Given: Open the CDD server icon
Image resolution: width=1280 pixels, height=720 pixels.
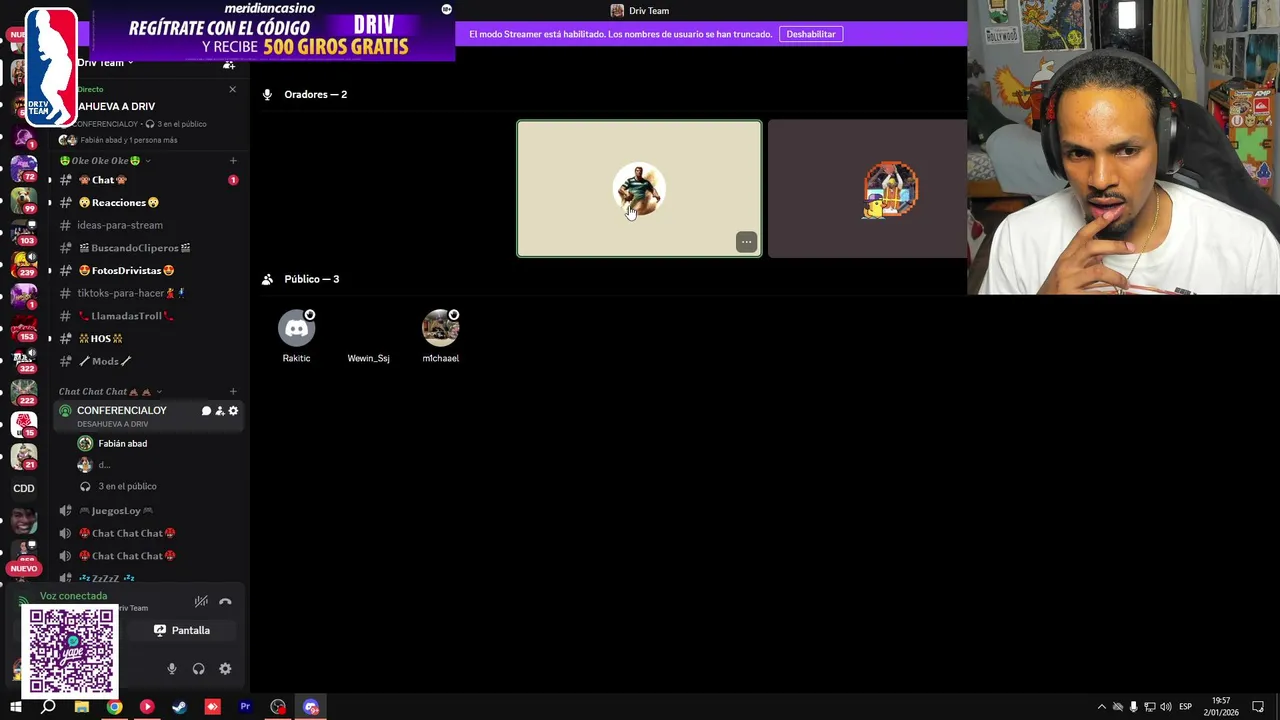Looking at the screenshot, I should click(x=24, y=489).
